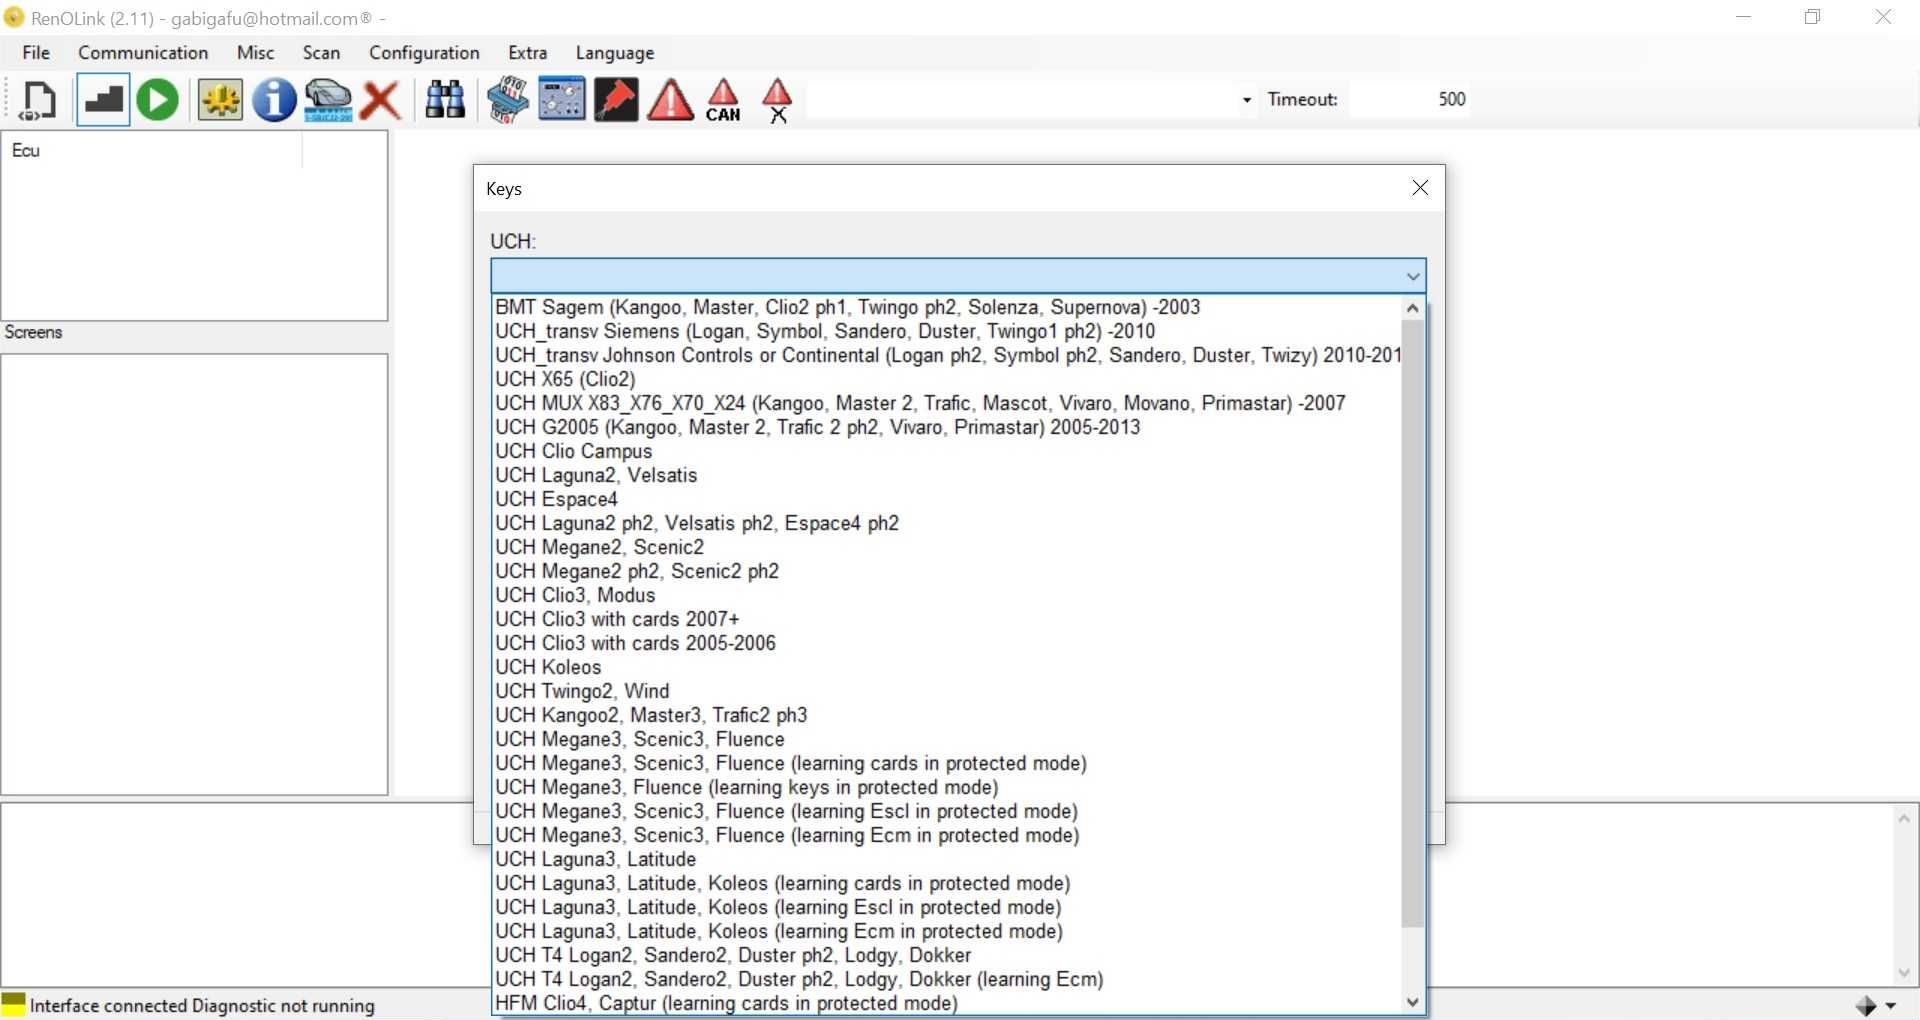Select Laguna3, Latitude, Koleos learning Escl option
The height and width of the screenshot is (1020, 1920).
click(947, 907)
